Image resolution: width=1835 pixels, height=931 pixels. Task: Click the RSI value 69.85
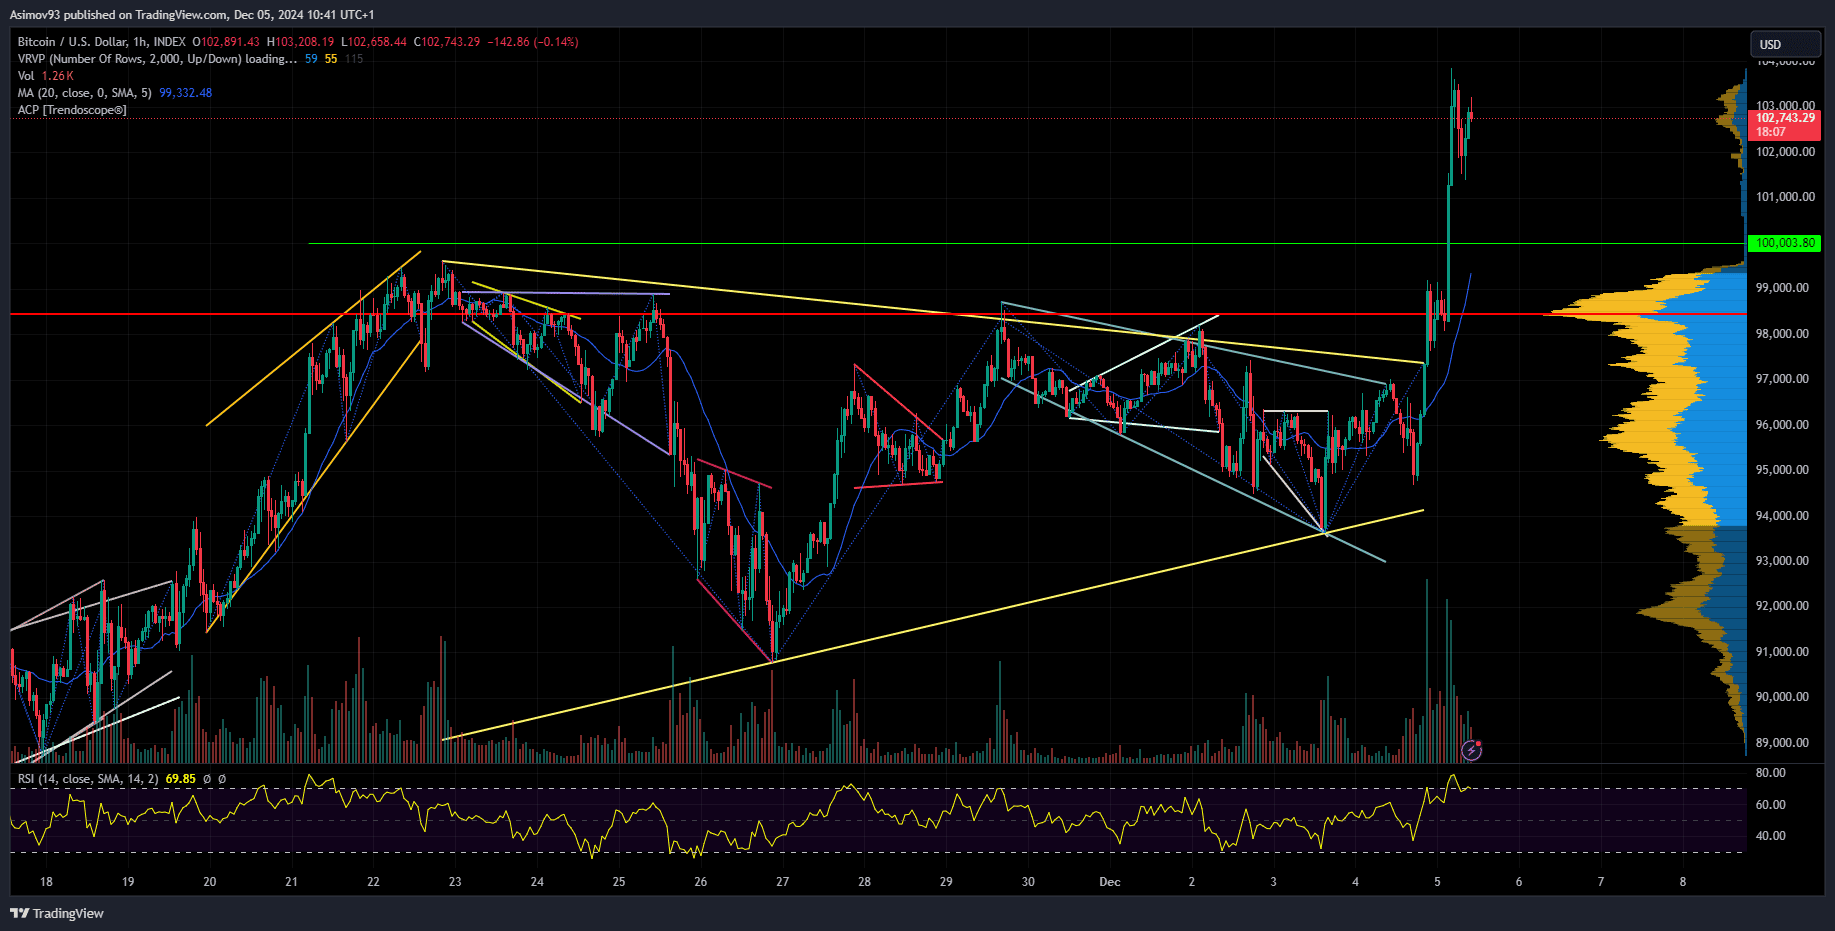181,779
